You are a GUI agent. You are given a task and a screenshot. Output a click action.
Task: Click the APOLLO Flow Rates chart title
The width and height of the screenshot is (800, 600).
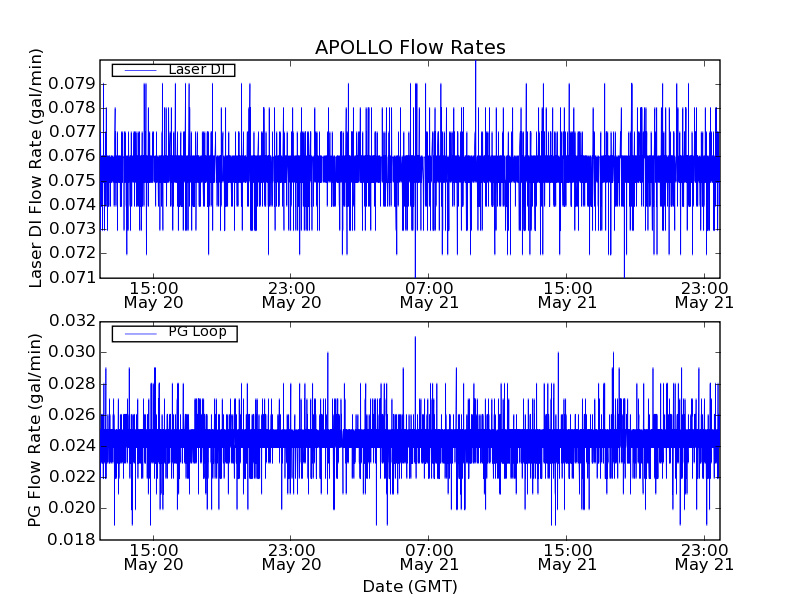pyautogui.click(x=410, y=47)
